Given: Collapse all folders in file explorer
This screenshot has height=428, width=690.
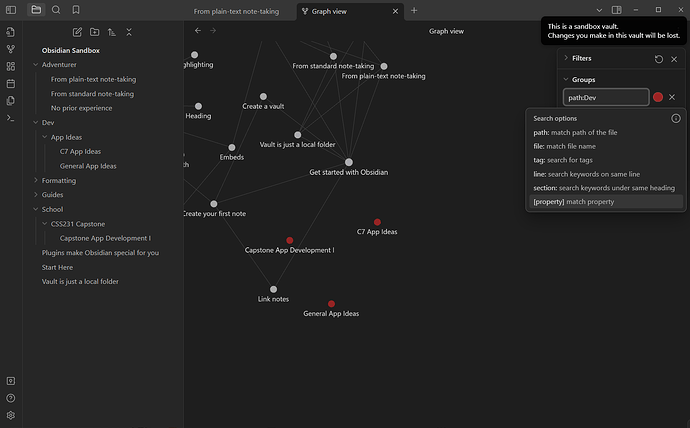Looking at the screenshot, I should 129,32.
